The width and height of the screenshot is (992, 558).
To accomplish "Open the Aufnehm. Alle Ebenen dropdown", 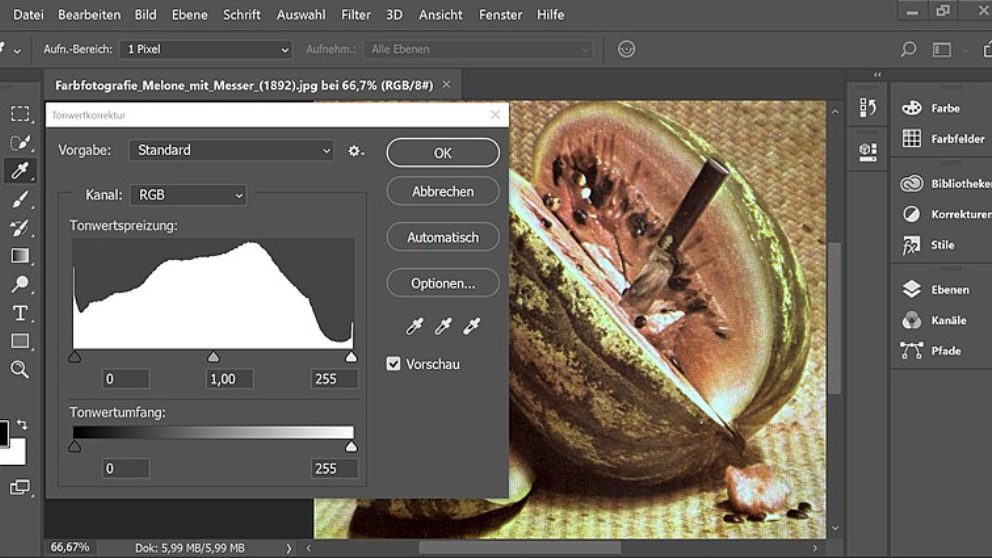I will click(478, 49).
